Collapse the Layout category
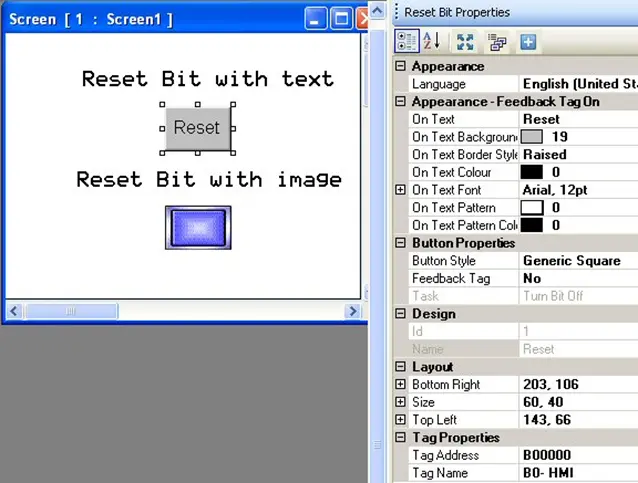This screenshot has width=638, height=483. (400, 367)
